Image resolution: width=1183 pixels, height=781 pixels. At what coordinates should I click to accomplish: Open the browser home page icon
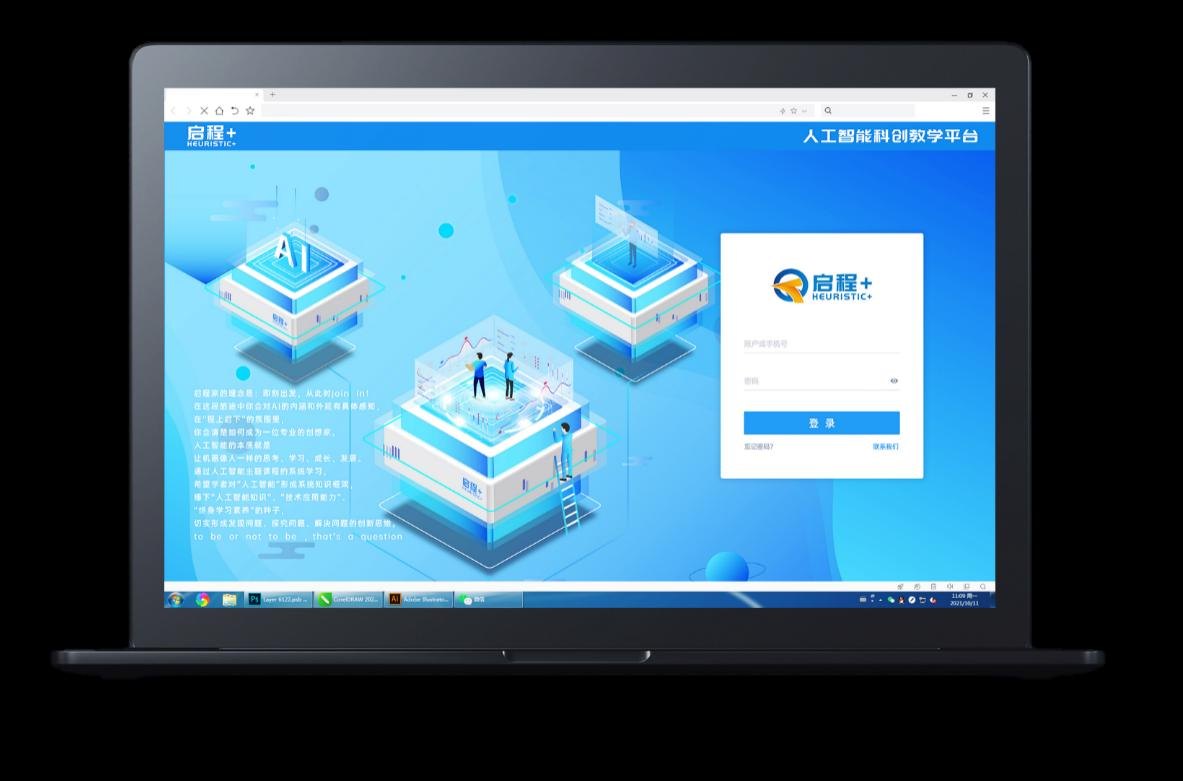220,111
